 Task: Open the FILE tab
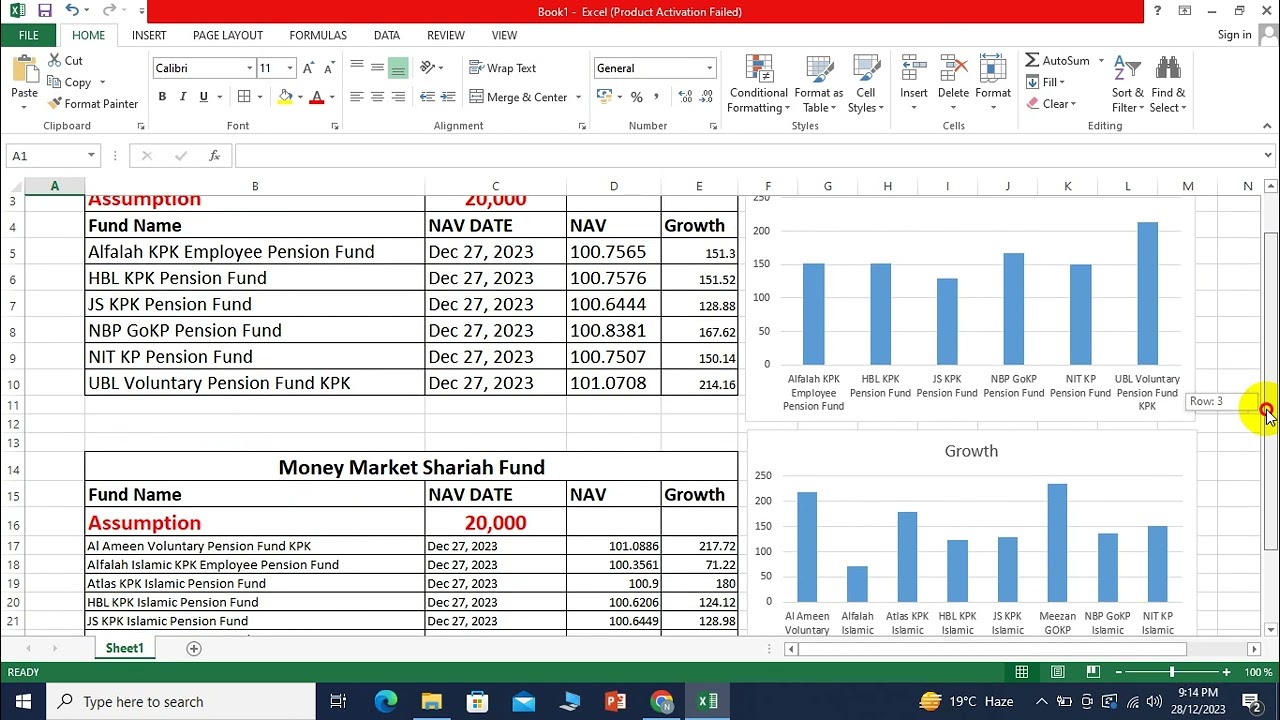click(x=28, y=35)
